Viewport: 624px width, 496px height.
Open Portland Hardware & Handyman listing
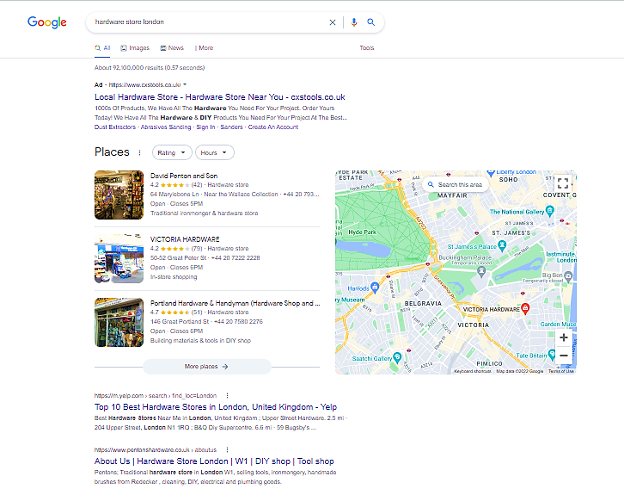[235, 303]
